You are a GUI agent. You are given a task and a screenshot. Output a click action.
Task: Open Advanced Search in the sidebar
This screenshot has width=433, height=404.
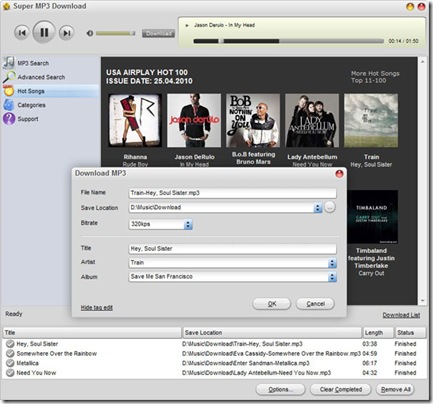pyautogui.click(x=41, y=77)
